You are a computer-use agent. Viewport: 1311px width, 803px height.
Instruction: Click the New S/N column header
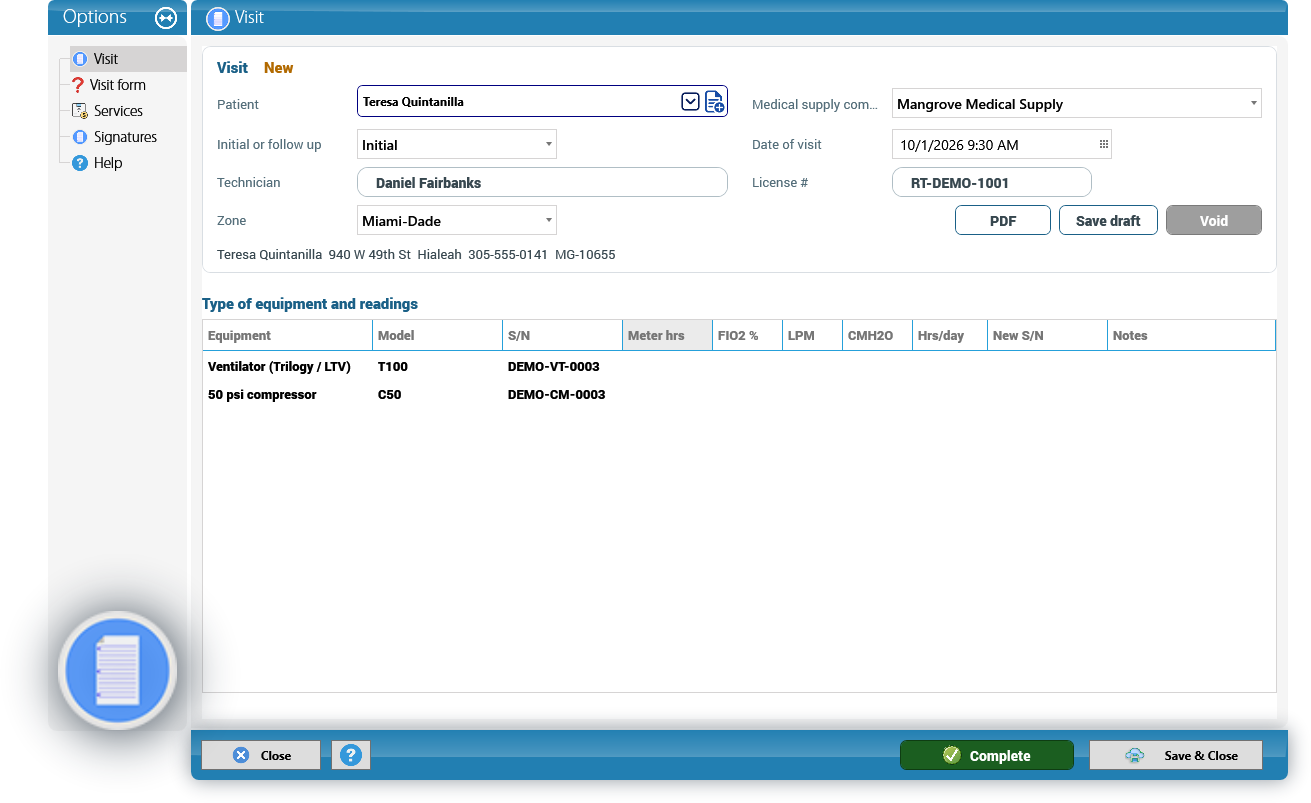point(1047,335)
